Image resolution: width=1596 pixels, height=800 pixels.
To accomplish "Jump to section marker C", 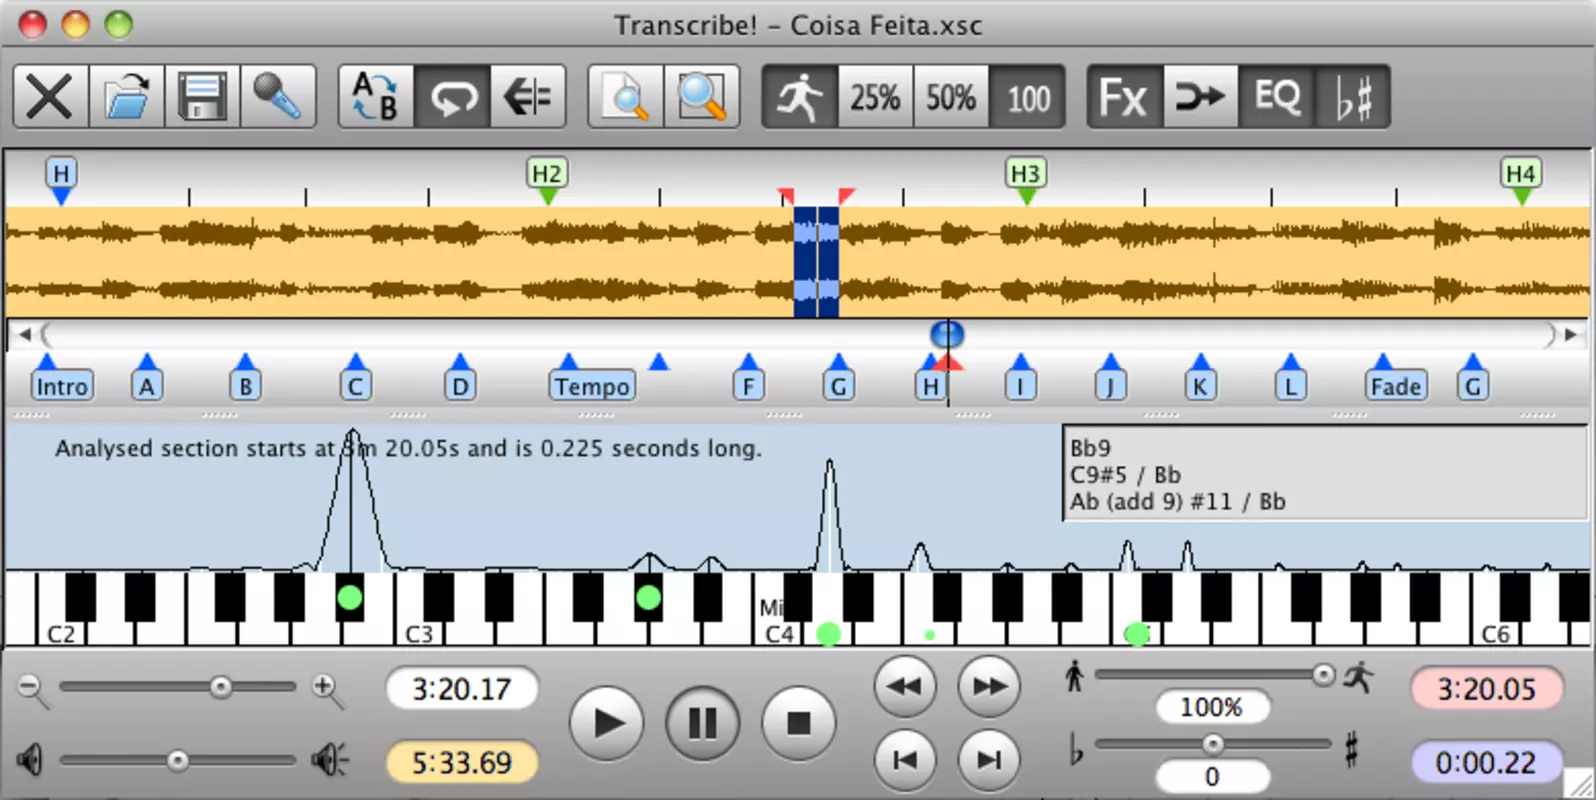I will (356, 386).
